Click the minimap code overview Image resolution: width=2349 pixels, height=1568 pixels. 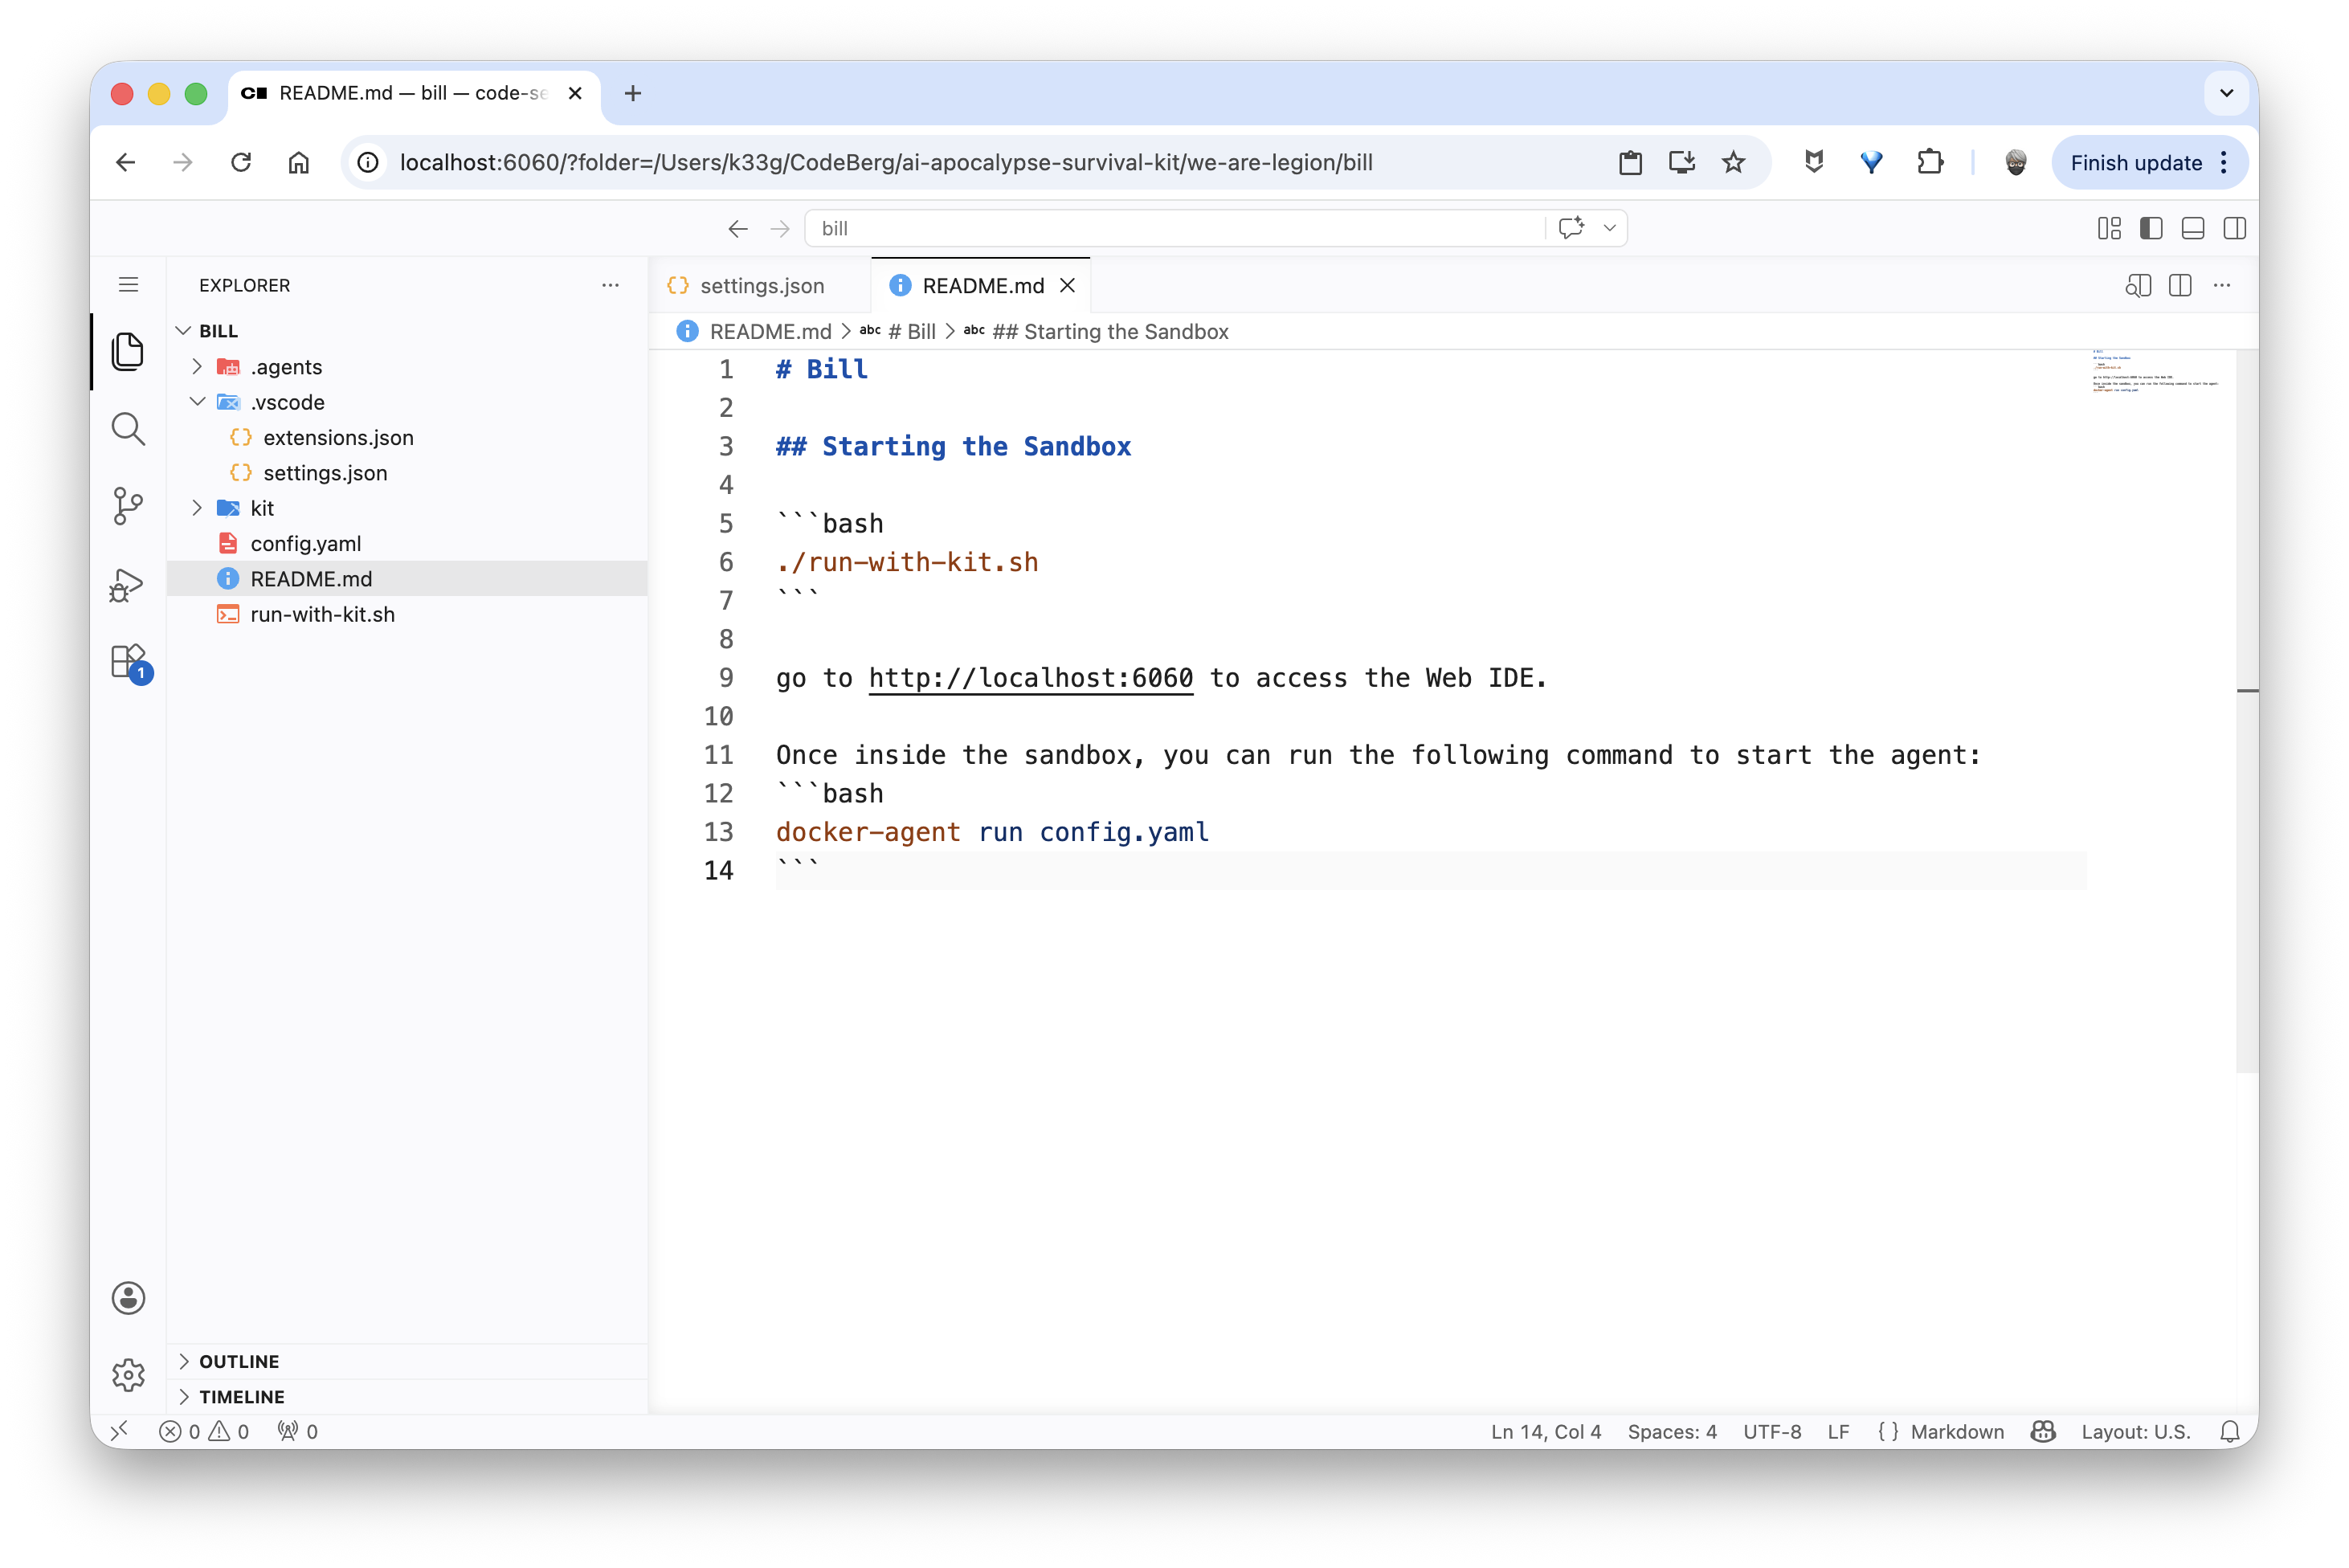tap(2155, 371)
